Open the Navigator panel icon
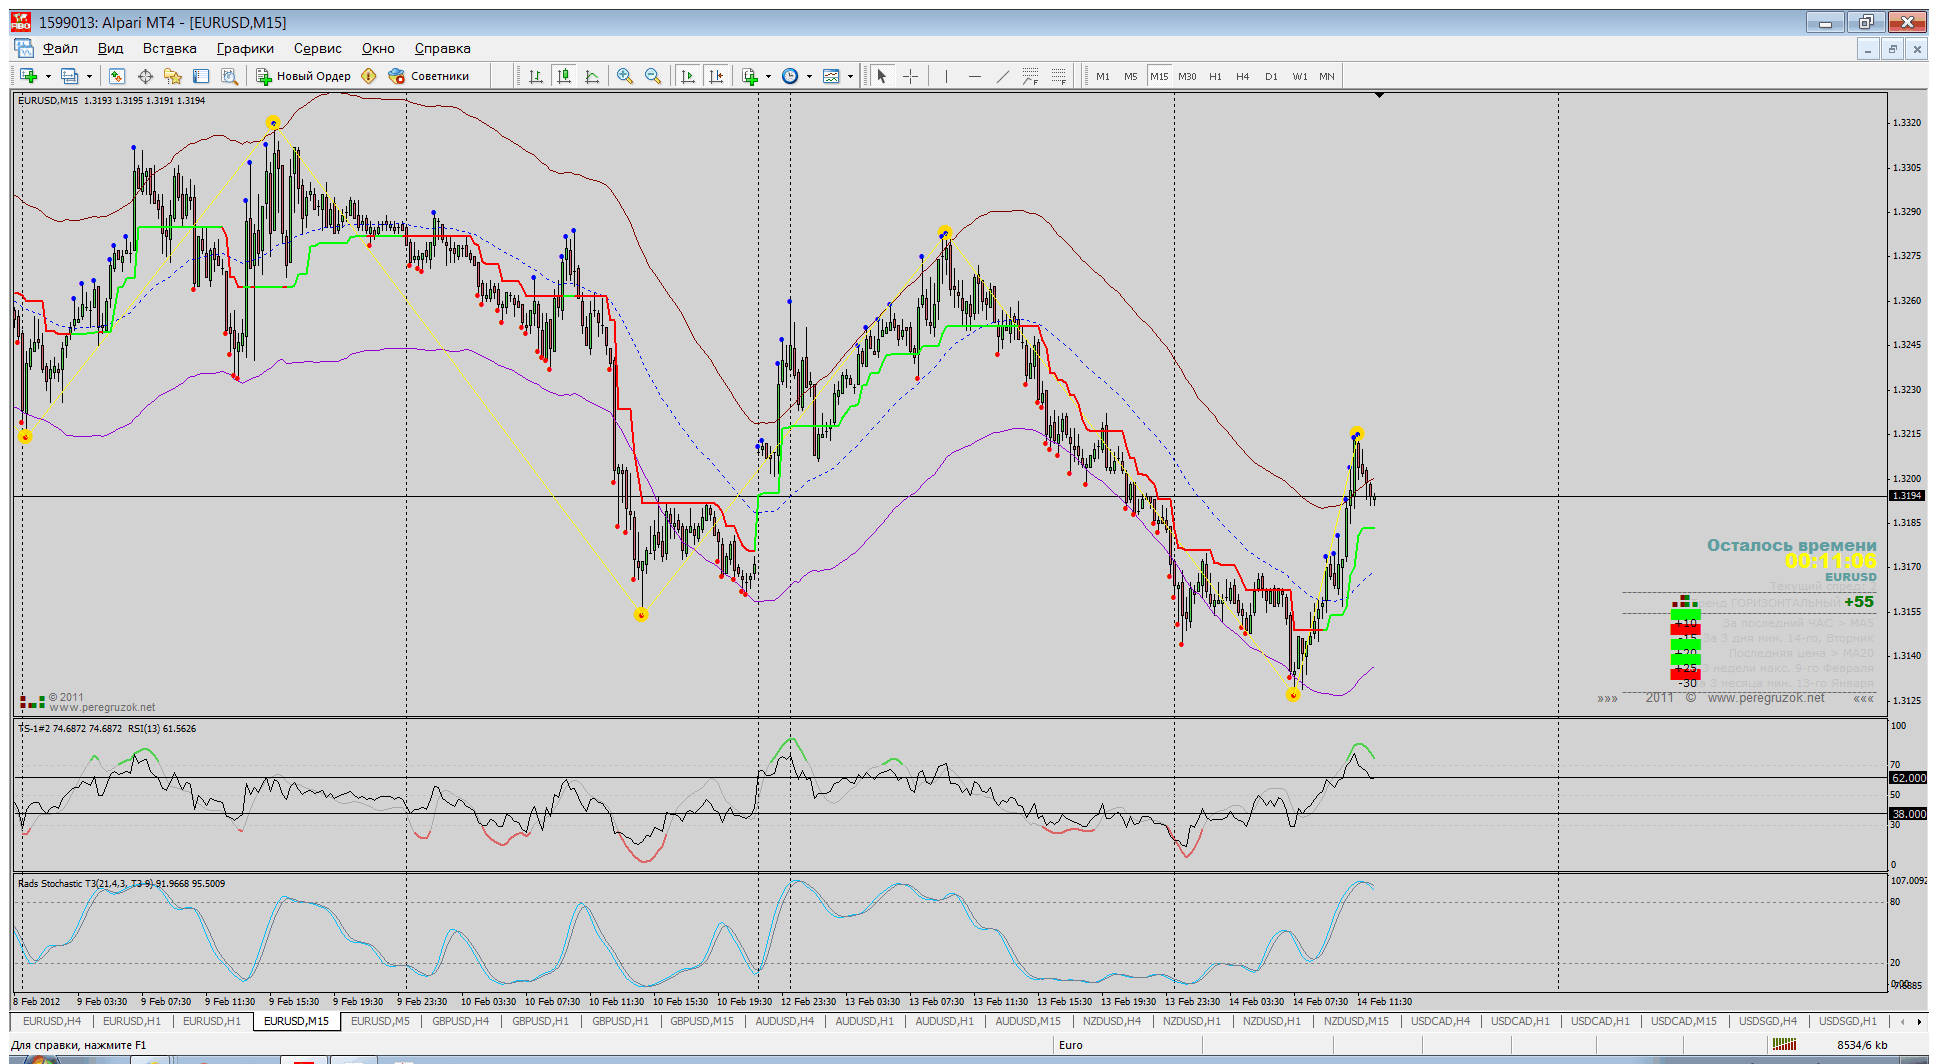Viewport: 1938px width, 1064px height. coord(173,76)
